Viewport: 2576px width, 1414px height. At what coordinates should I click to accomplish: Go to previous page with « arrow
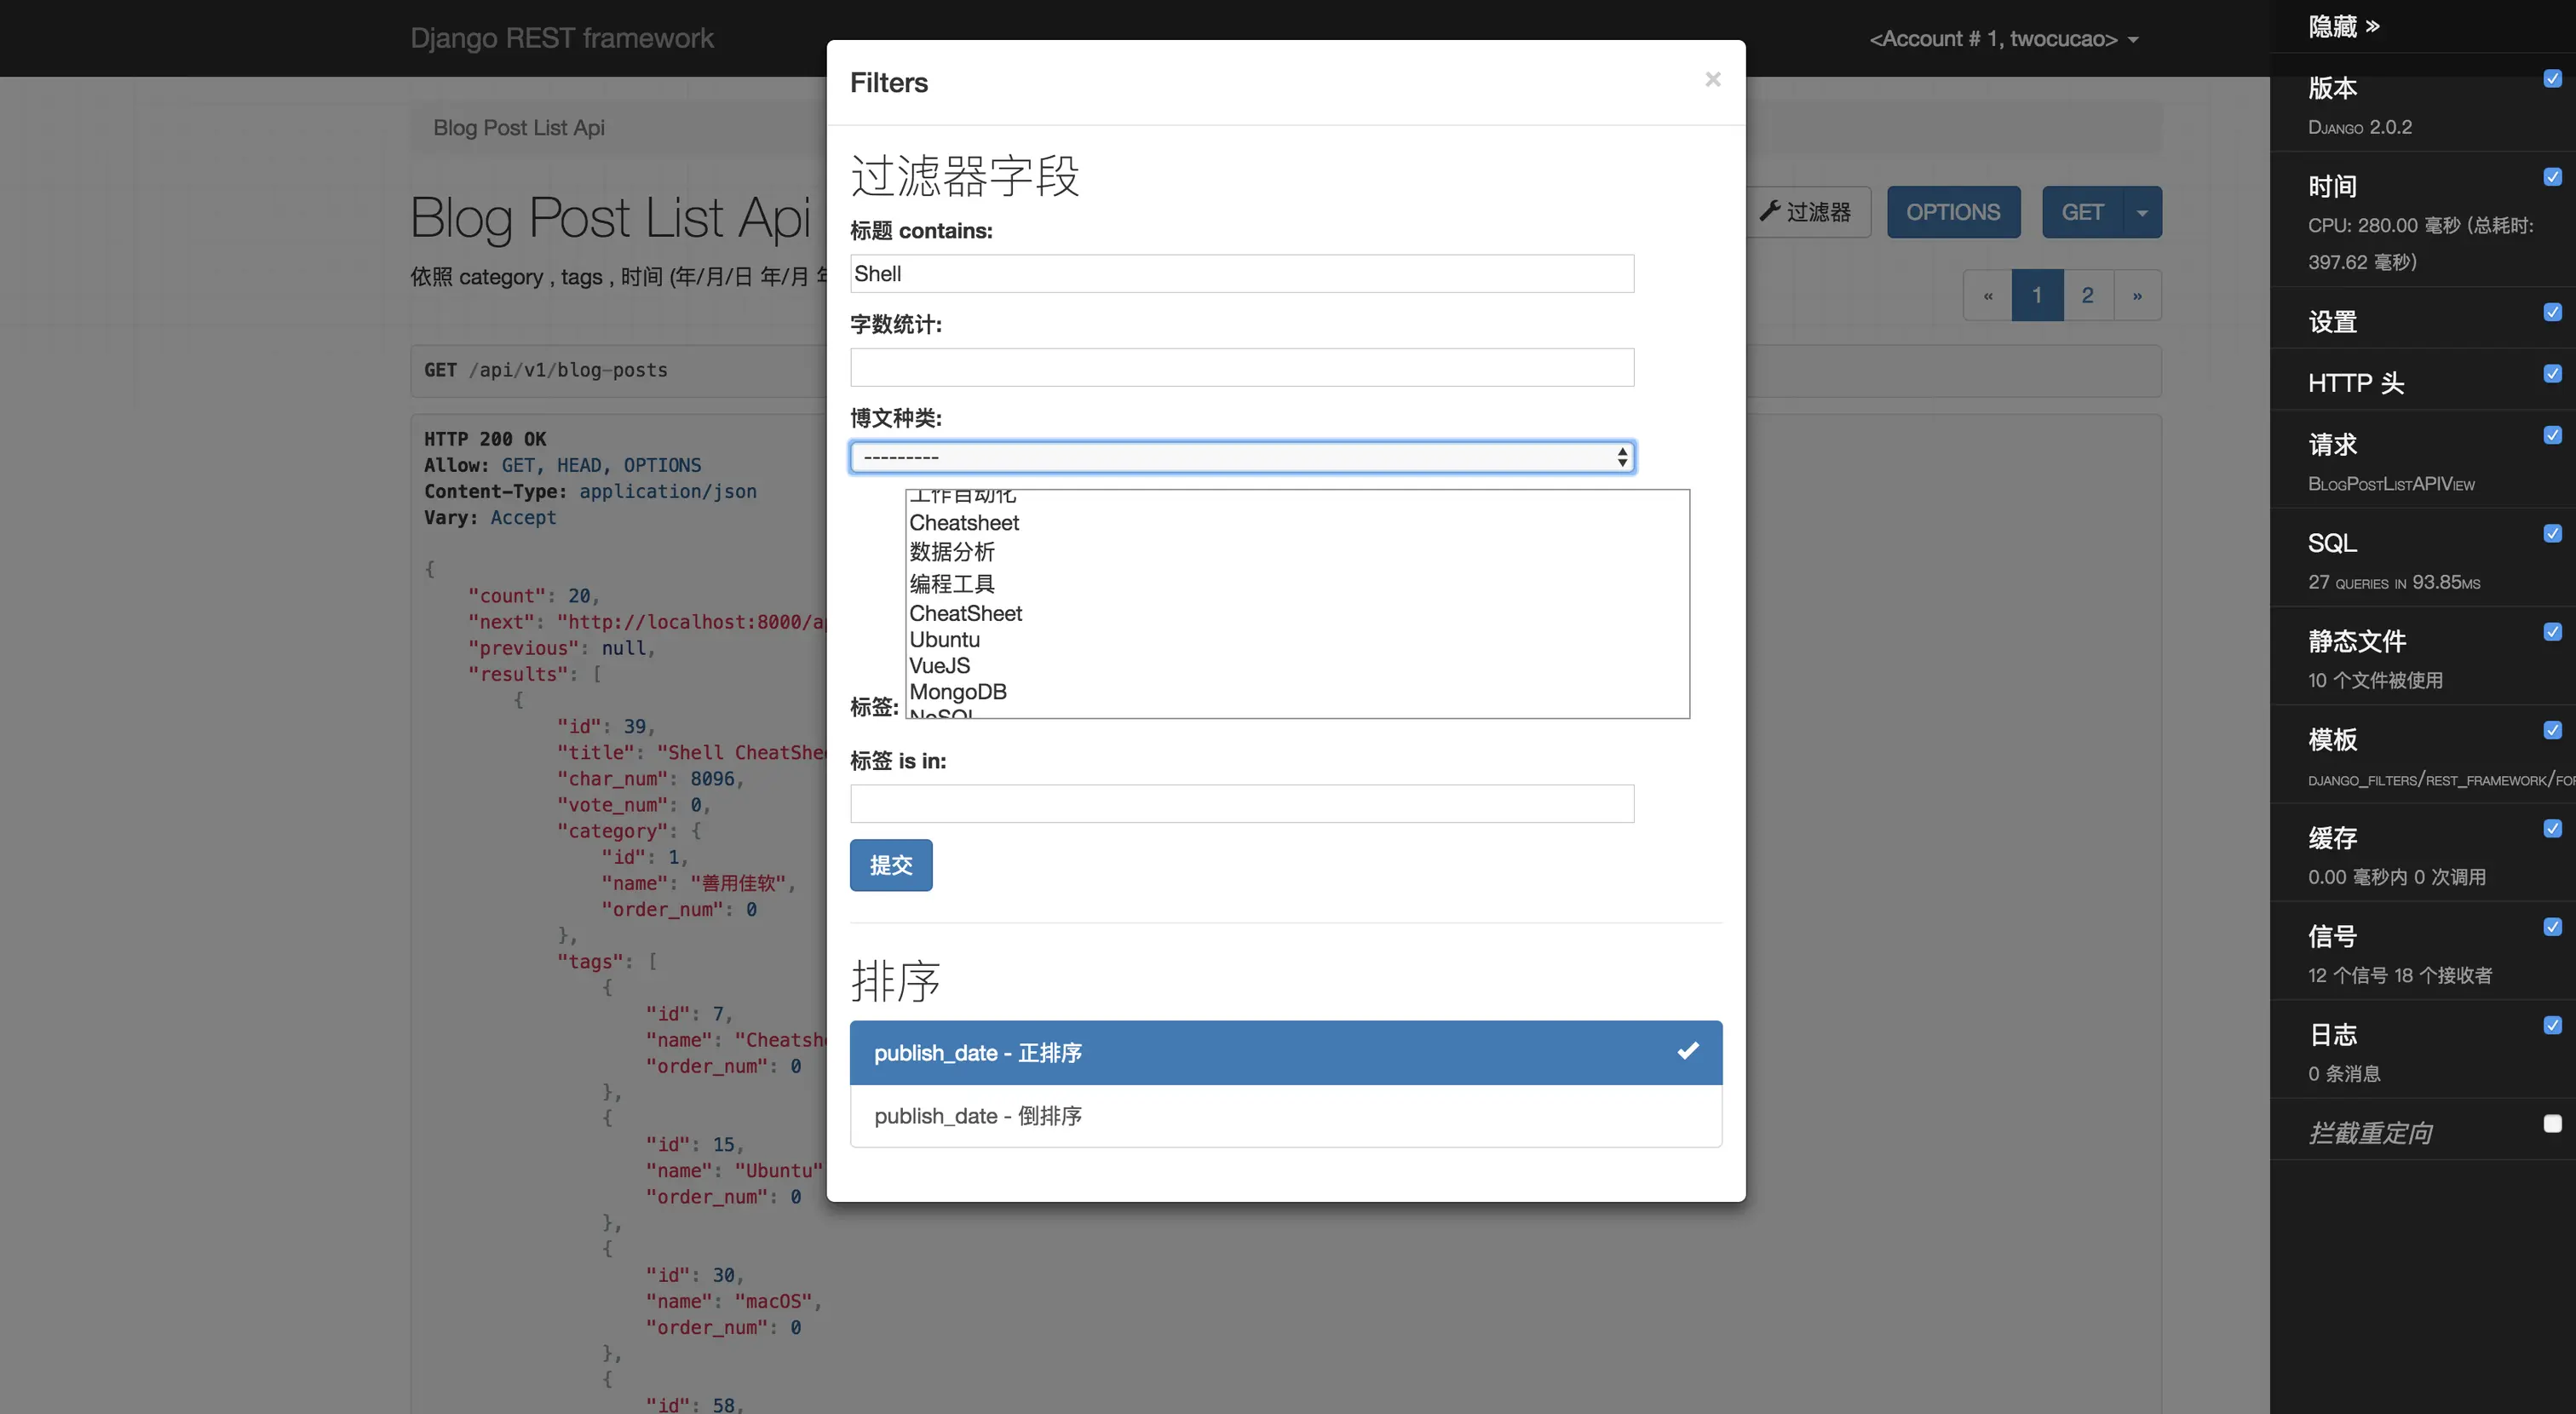point(1987,296)
